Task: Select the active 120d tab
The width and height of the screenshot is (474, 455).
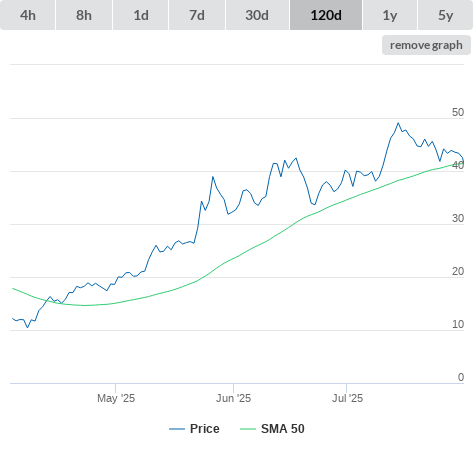Action: point(326,15)
